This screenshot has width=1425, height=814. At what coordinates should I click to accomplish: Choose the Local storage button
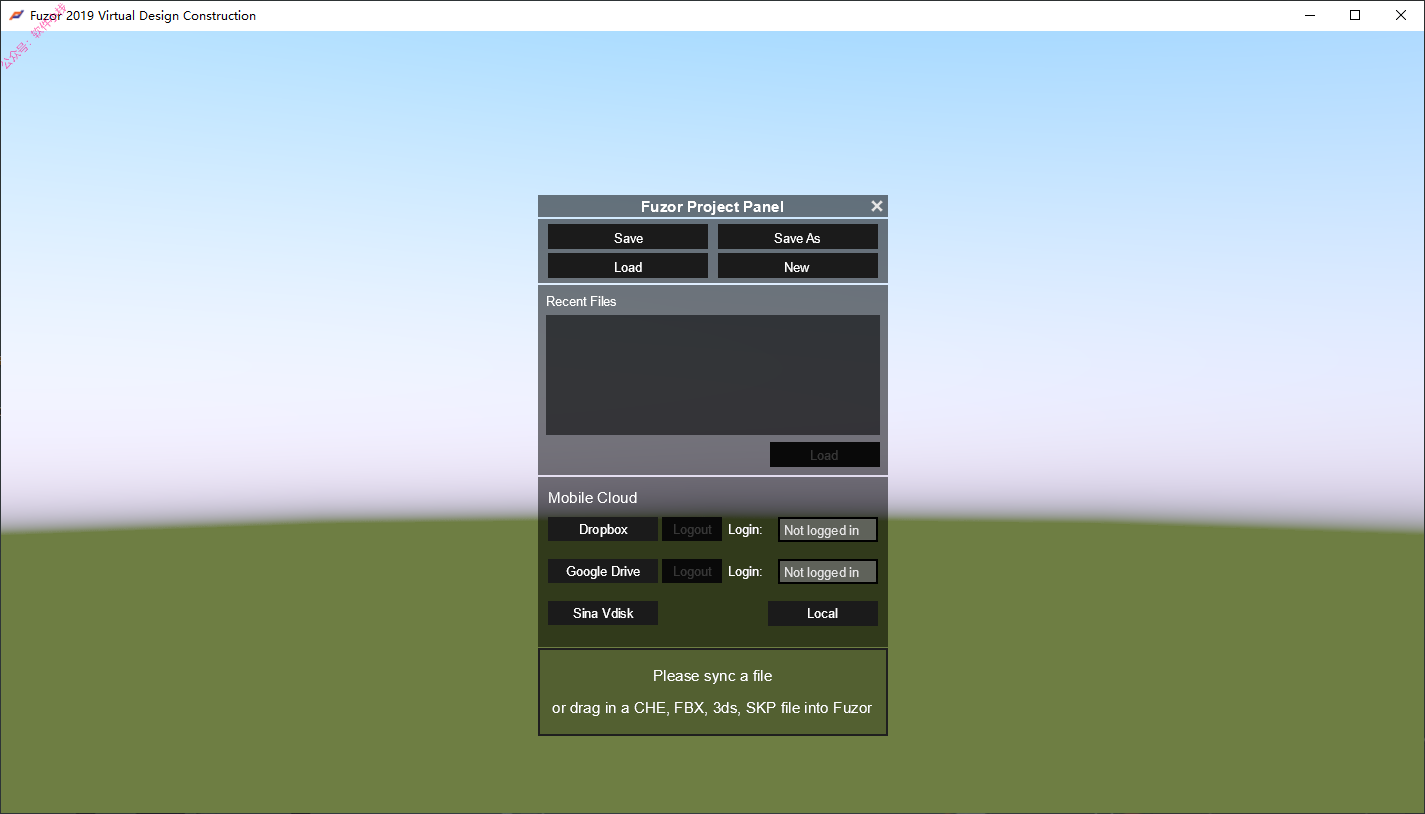(823, 613)
